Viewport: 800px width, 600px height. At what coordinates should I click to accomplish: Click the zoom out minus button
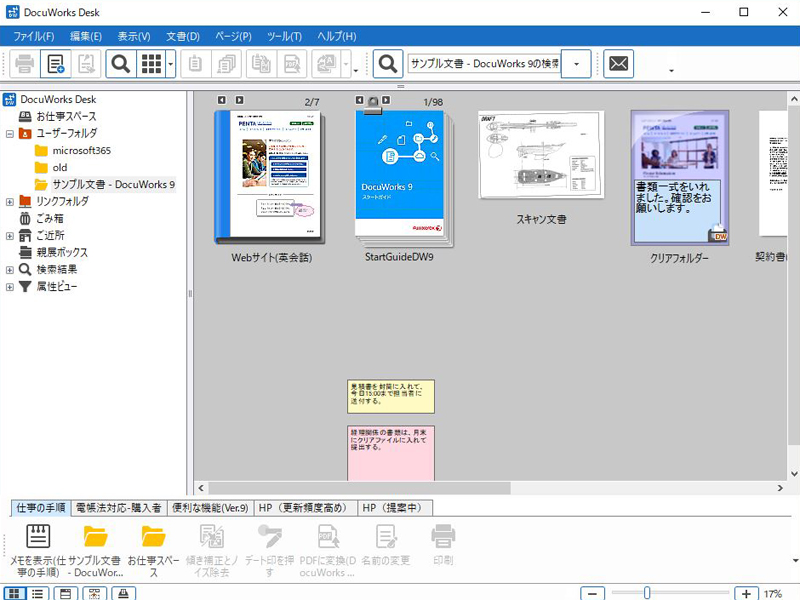tap(592, 593)
